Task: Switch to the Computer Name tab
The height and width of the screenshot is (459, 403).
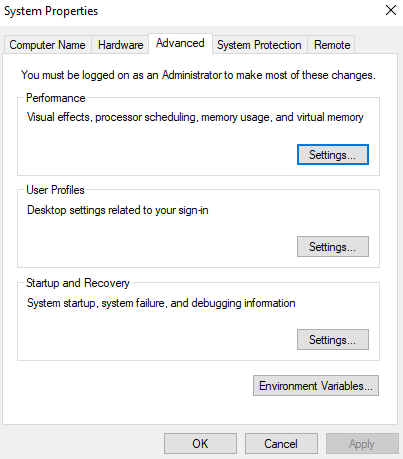Action: [x=47, y=45]
